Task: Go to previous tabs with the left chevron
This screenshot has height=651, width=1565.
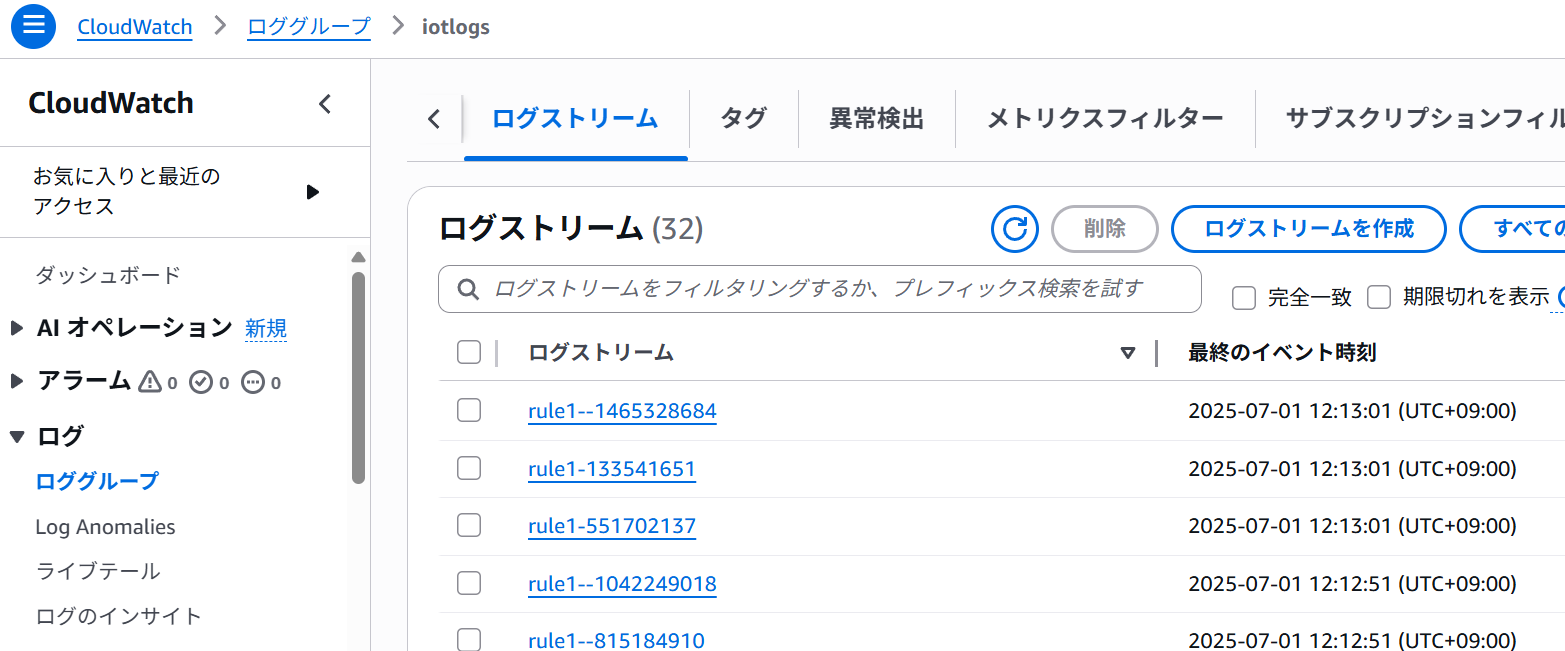Action: 434,119
